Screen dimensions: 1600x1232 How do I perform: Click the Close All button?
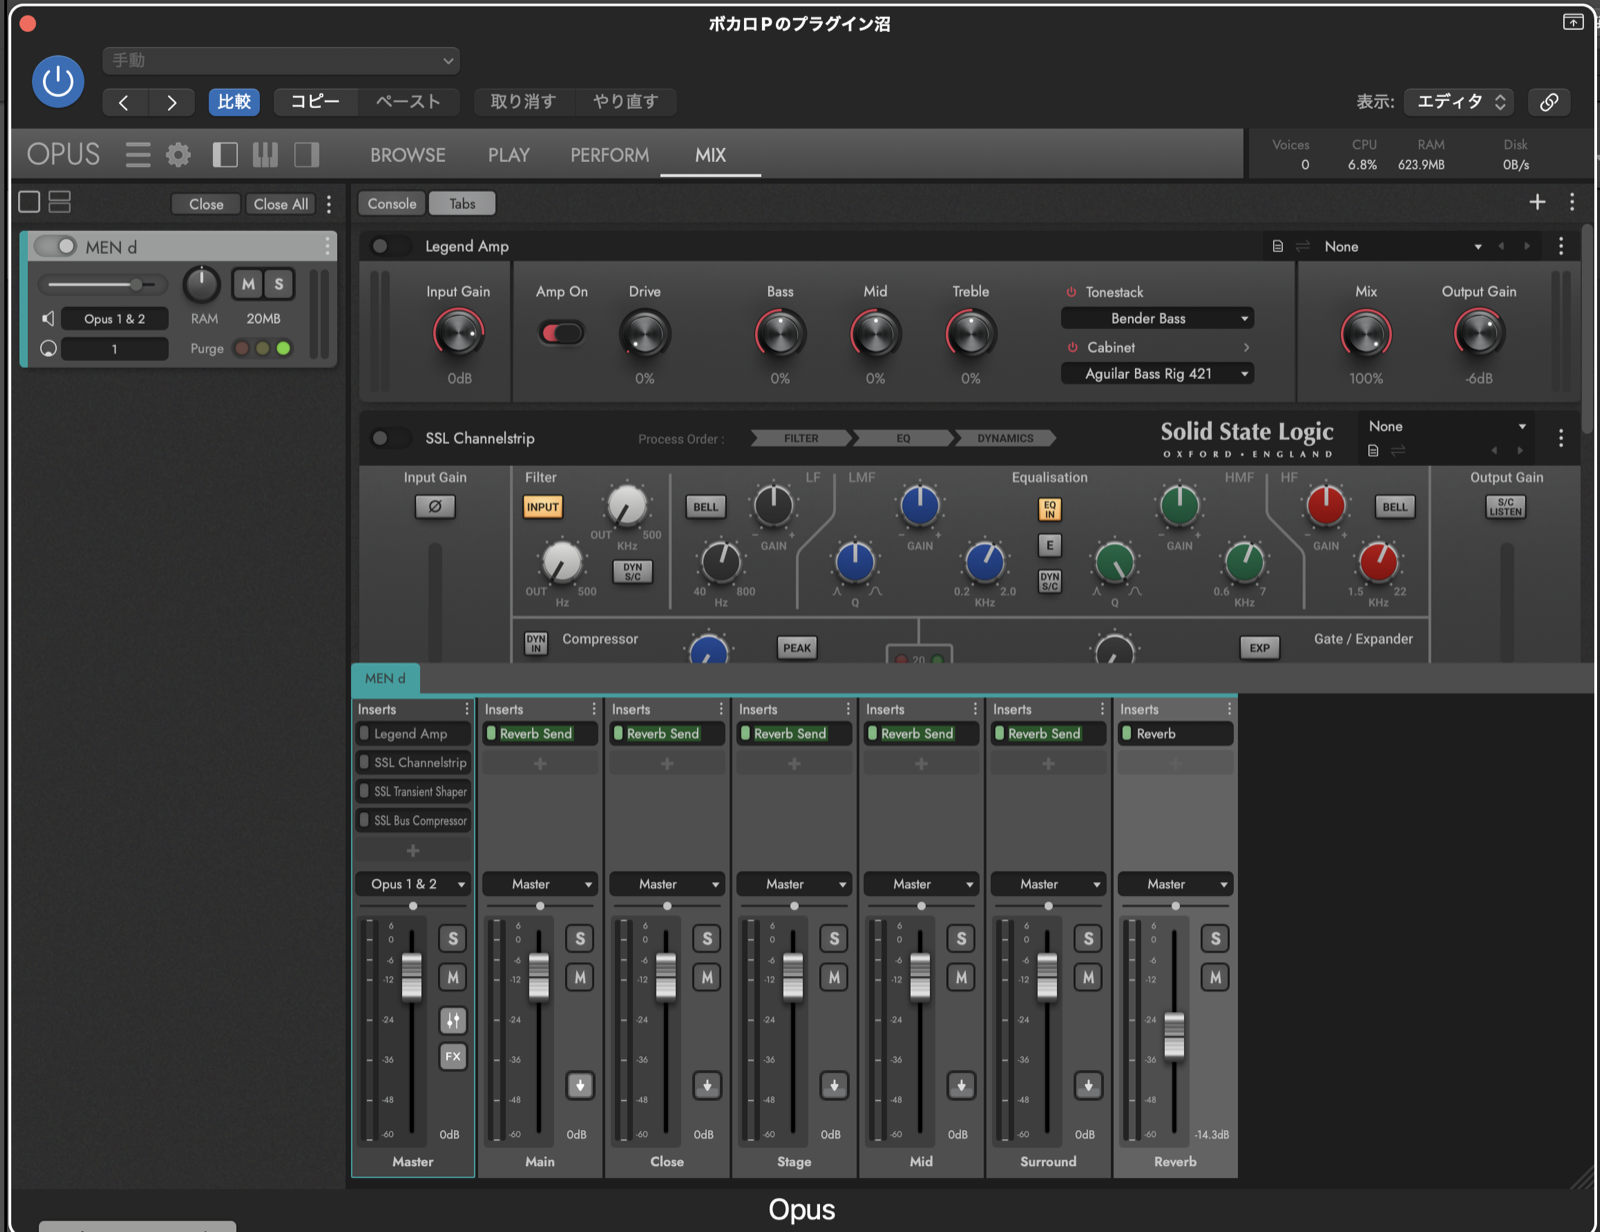[281, 204]
